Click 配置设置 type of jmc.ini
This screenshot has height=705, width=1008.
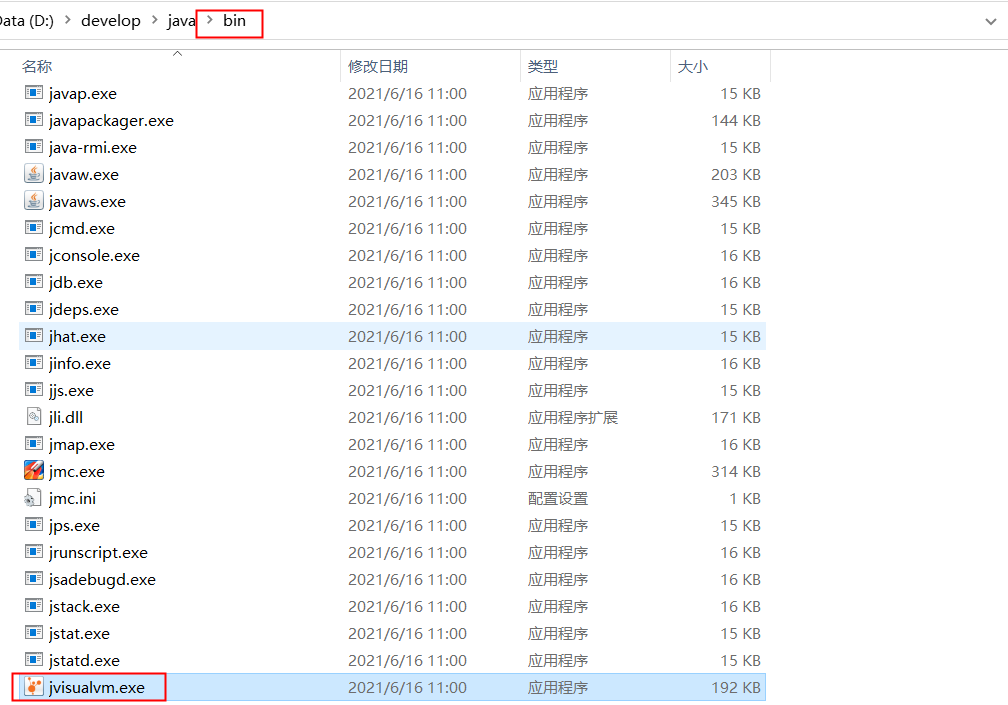click(x=558, y=499)
